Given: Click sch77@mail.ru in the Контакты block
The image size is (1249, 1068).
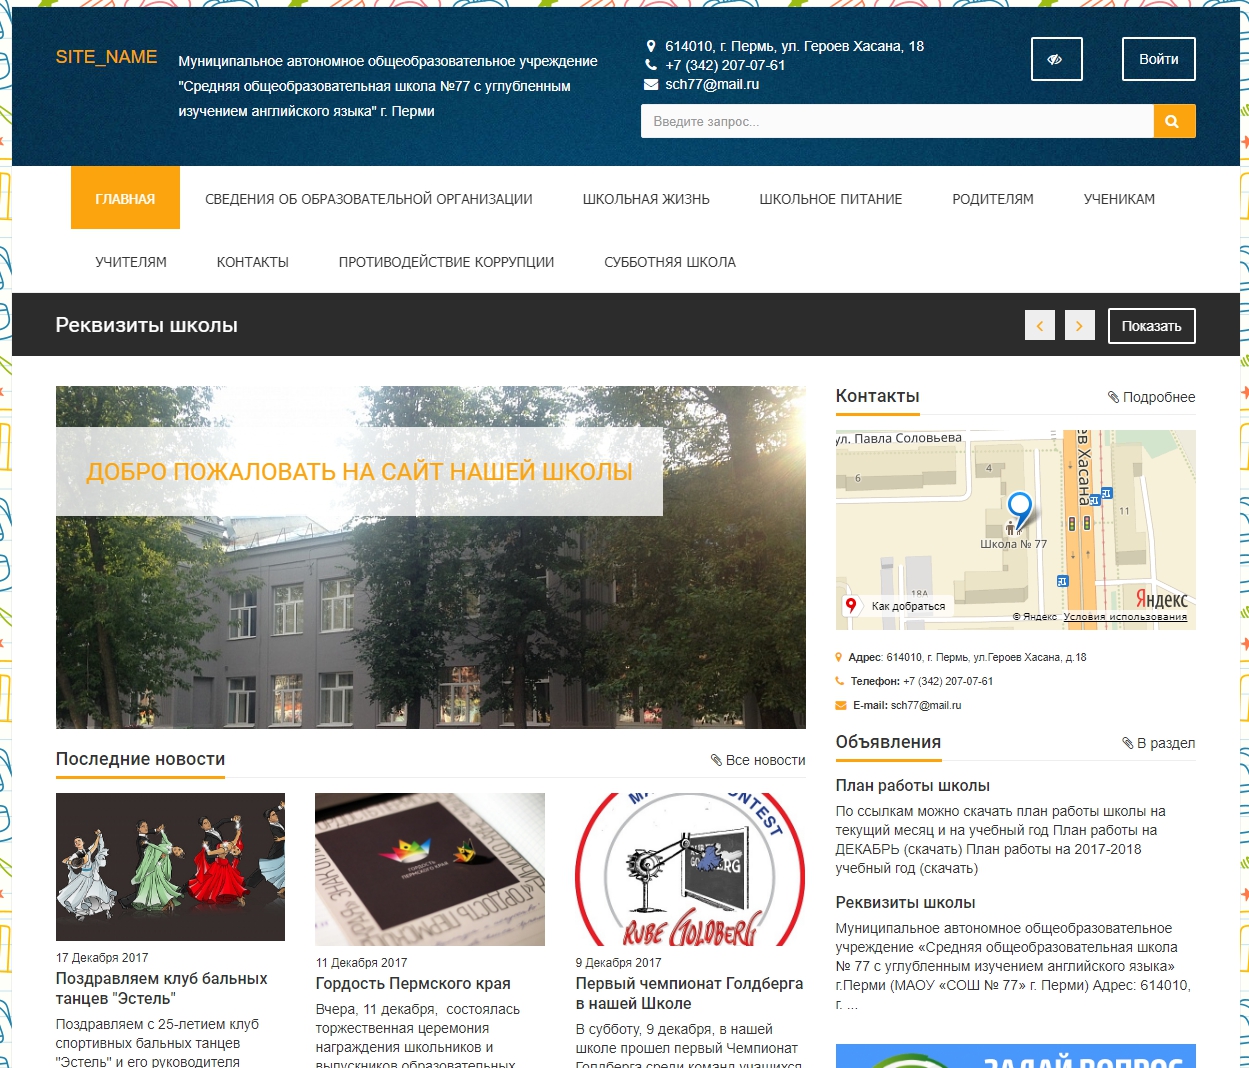Looking at the screenshot, I should click(926, 706).
